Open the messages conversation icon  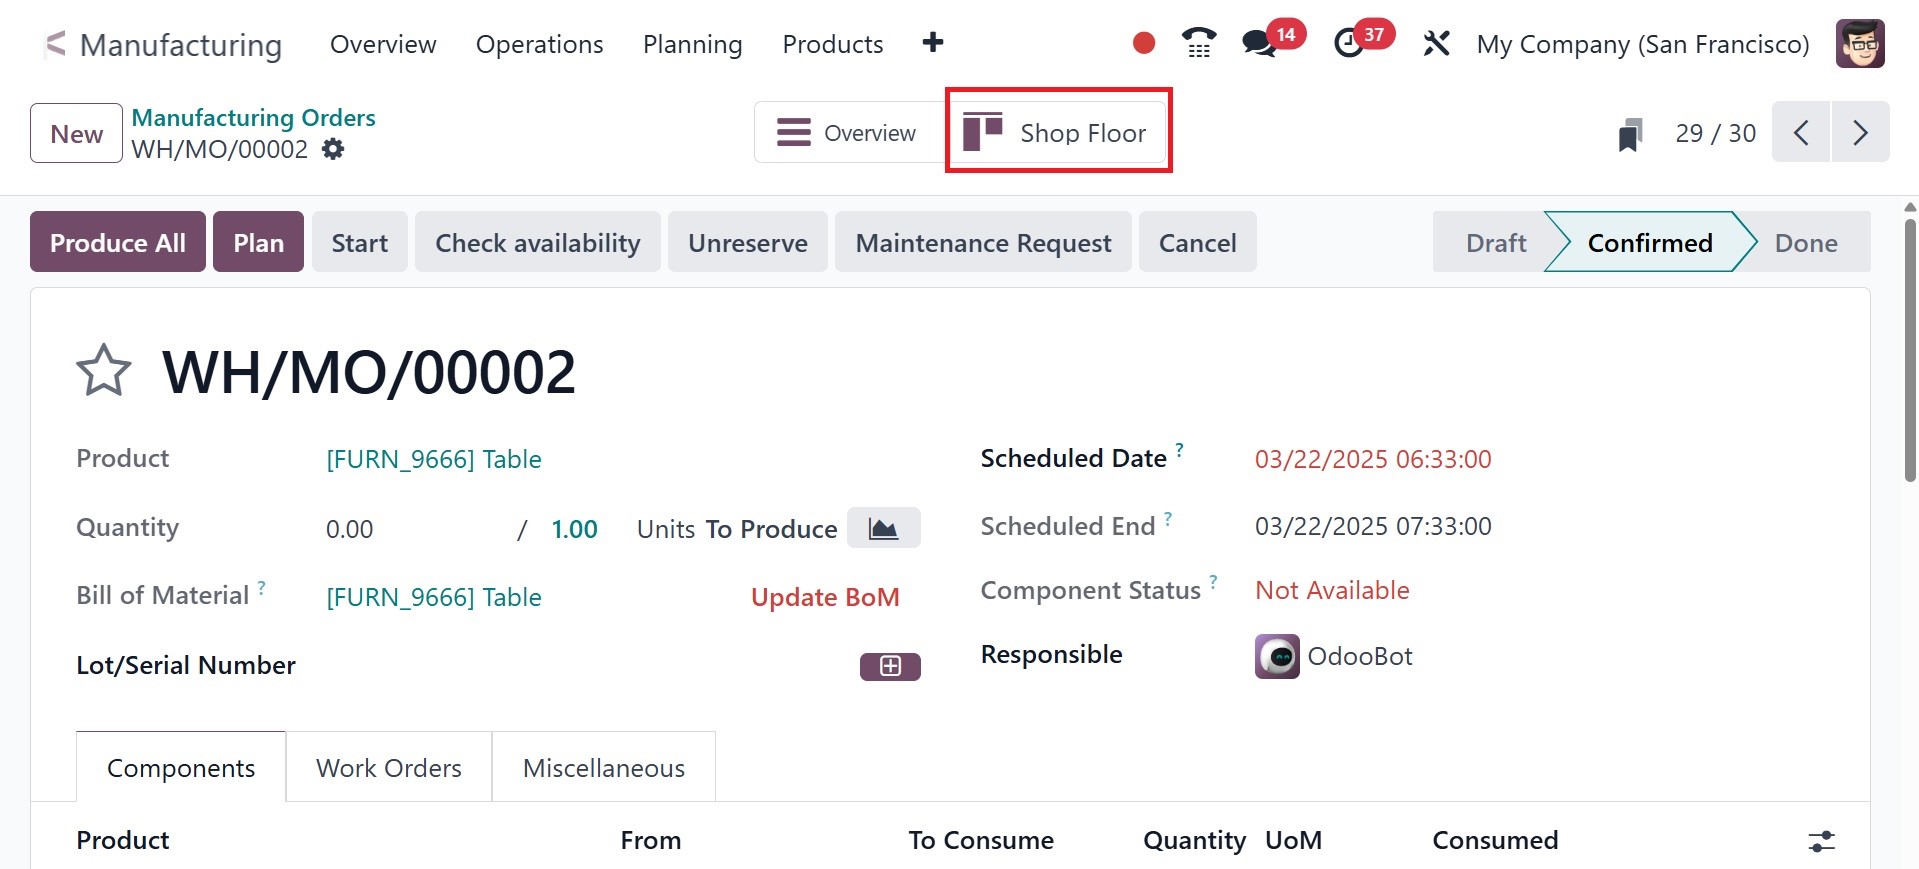pos(1259,44)
